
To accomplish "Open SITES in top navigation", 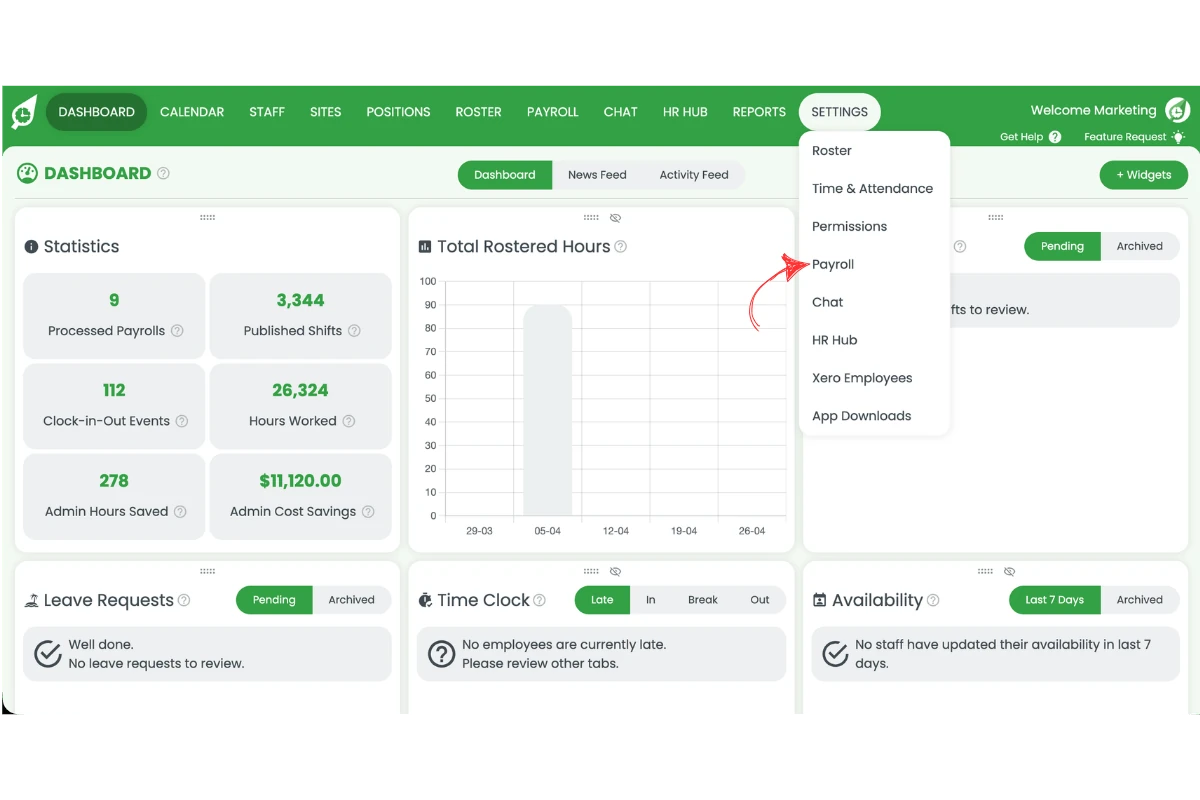I will 326,112.
